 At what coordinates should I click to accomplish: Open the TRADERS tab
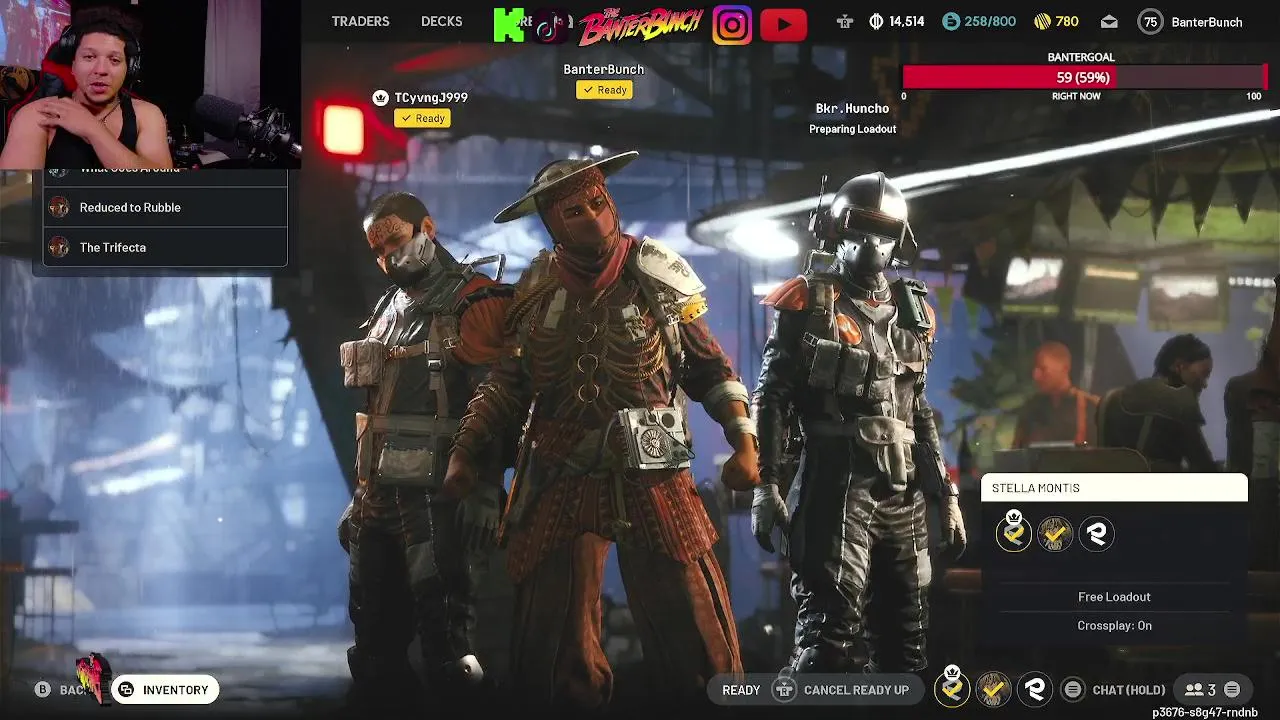point(360,21)
